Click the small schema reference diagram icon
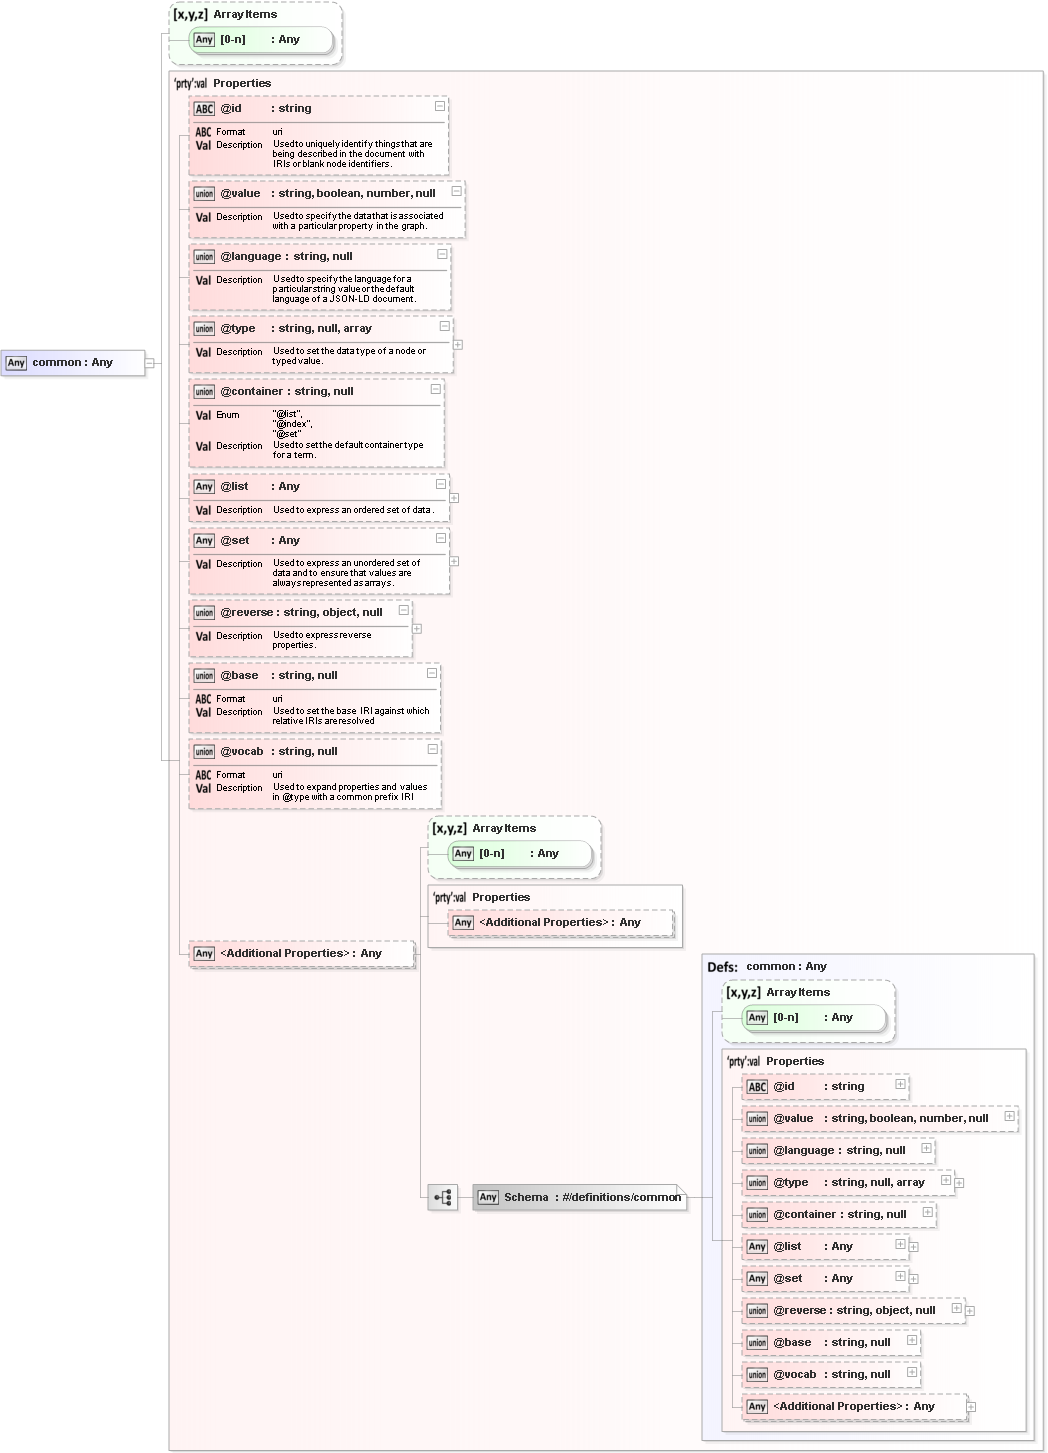This screenshot has width=1048, height=1453. coord(443,1197)
